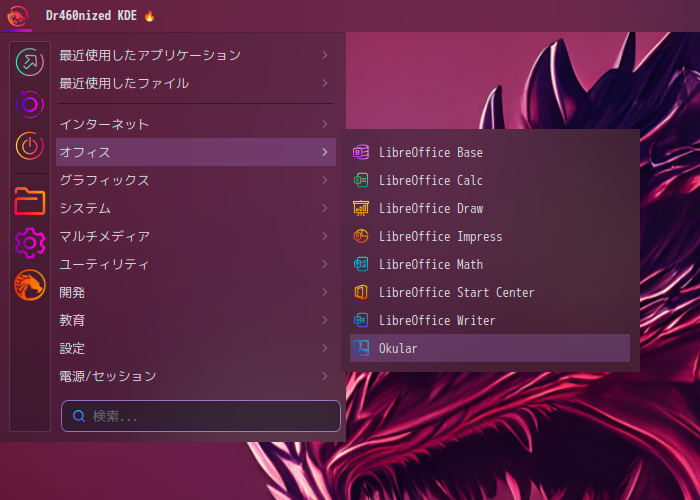700x500 pixels.
Task: Click the LibreOffice Writer document icon
Action: click(x=361, y=320)
